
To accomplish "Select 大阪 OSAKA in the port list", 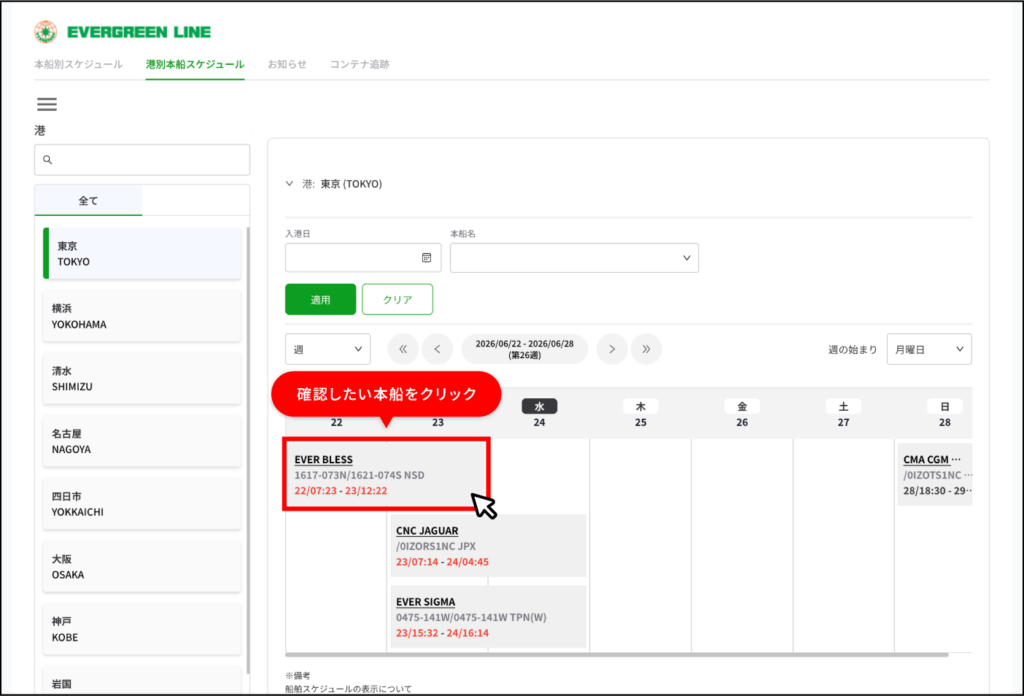I will [x=142, y=567].
